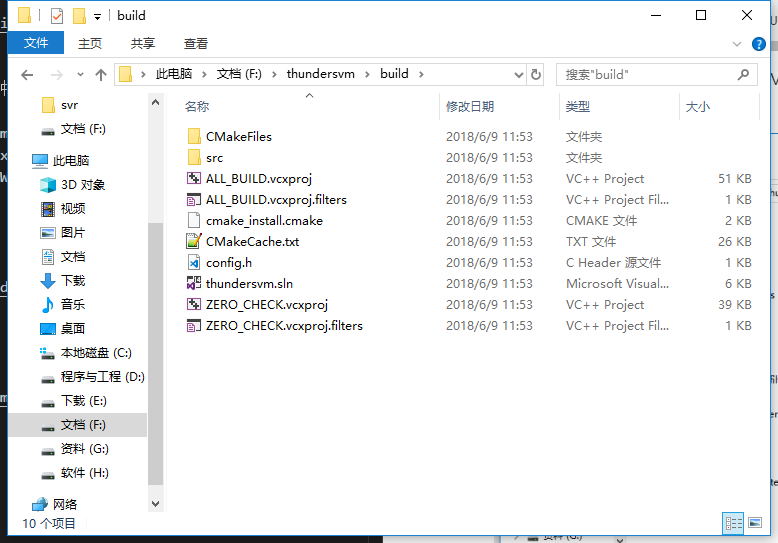Switch to the 查看 ribbon tab
This screenshot has height=543, width=778.
click(196, 44)
